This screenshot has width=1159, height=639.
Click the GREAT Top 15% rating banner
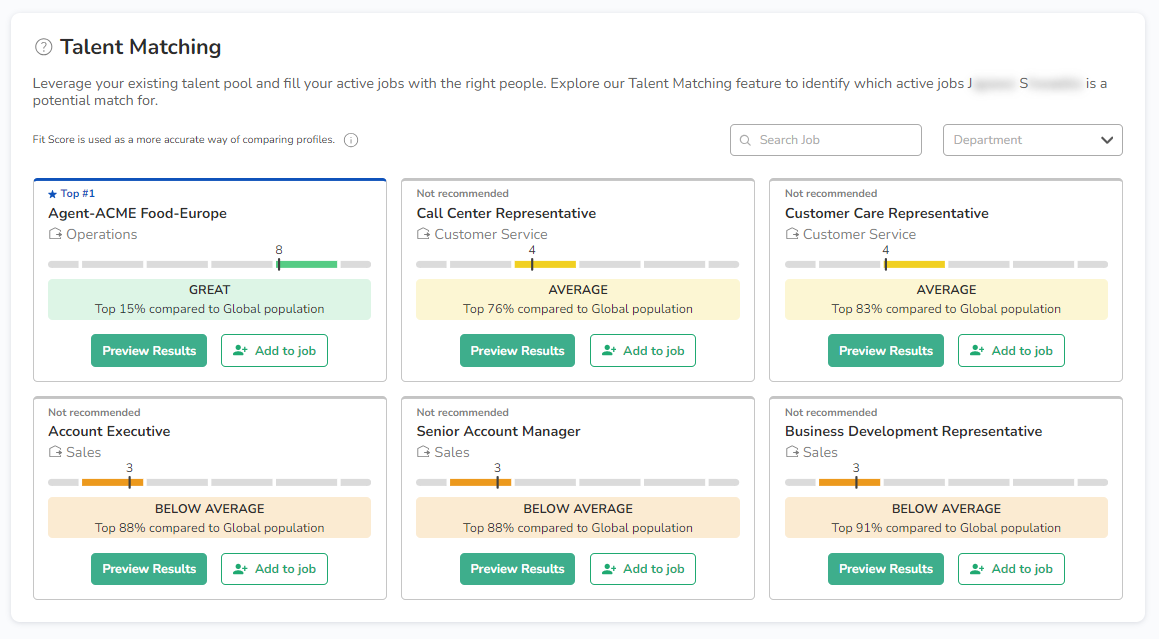(x=209, y=299)
